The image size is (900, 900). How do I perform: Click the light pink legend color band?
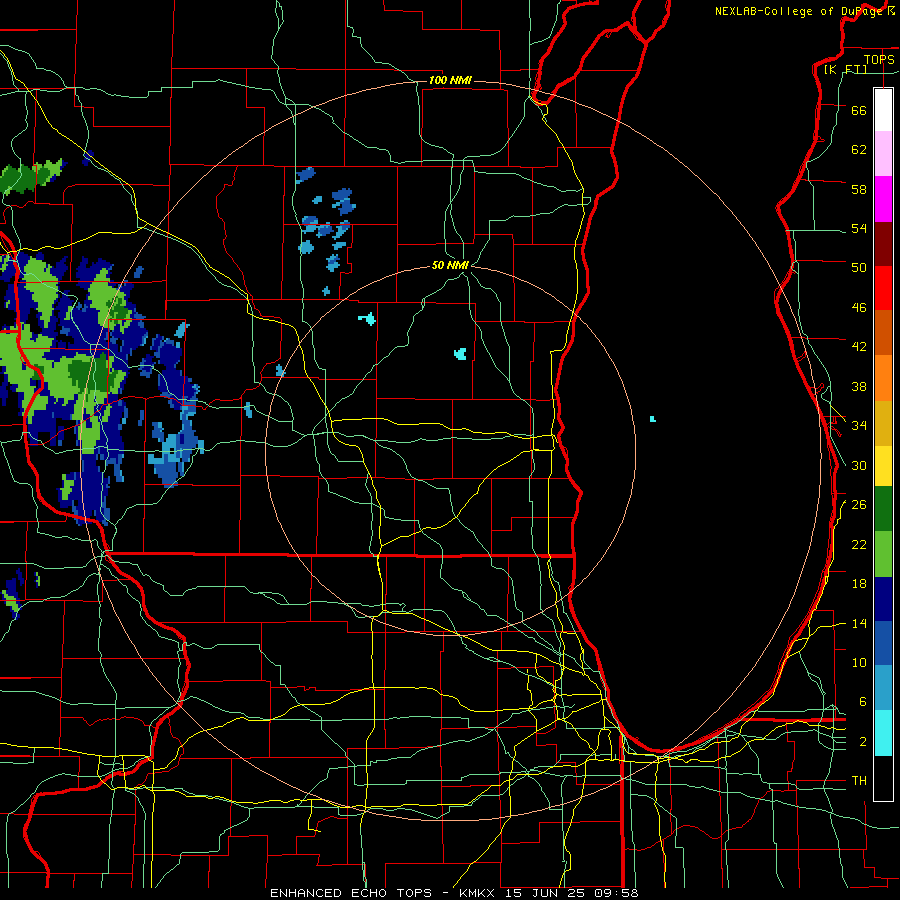click(883, 154)
